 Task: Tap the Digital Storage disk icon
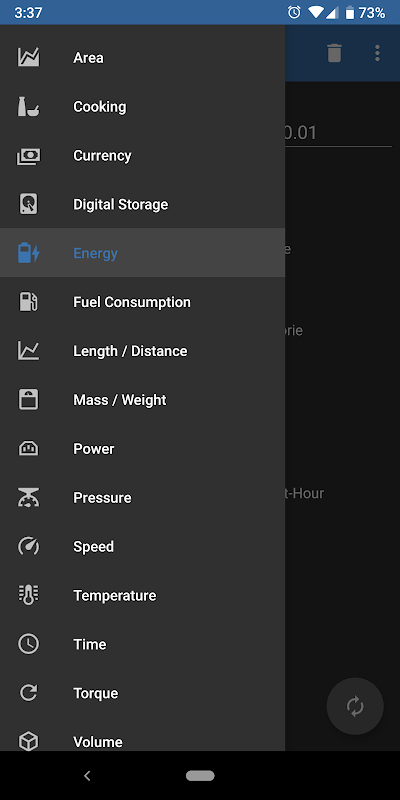(29, 205)
